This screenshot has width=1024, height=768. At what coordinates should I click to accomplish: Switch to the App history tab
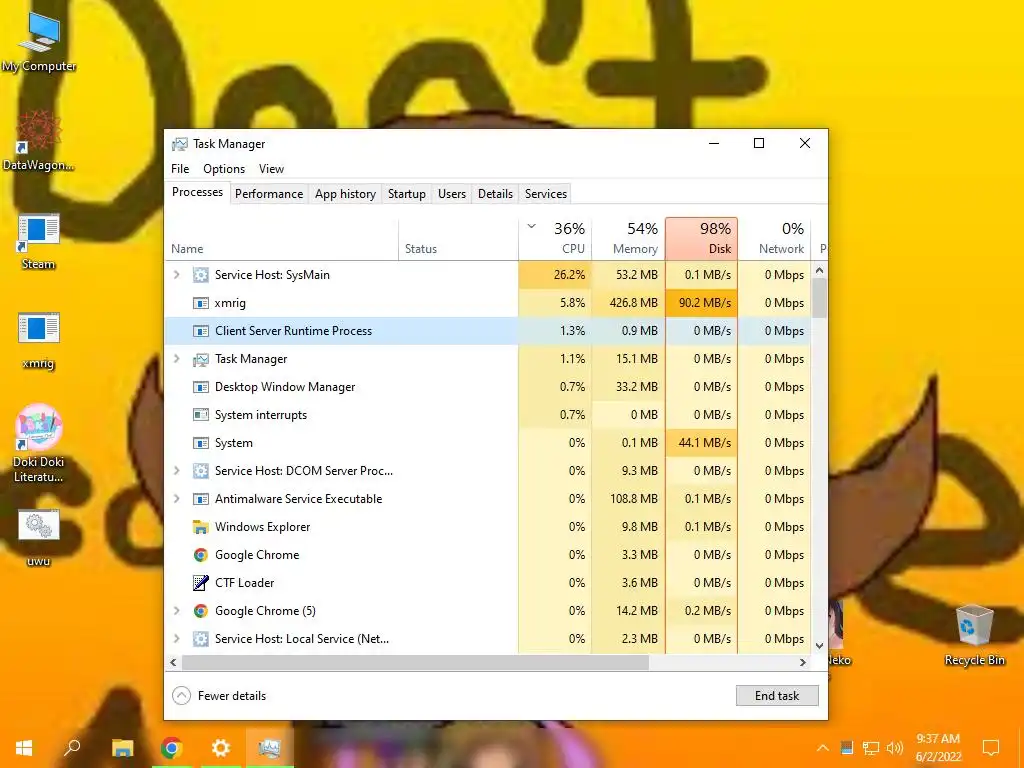[x=345, y=194]
